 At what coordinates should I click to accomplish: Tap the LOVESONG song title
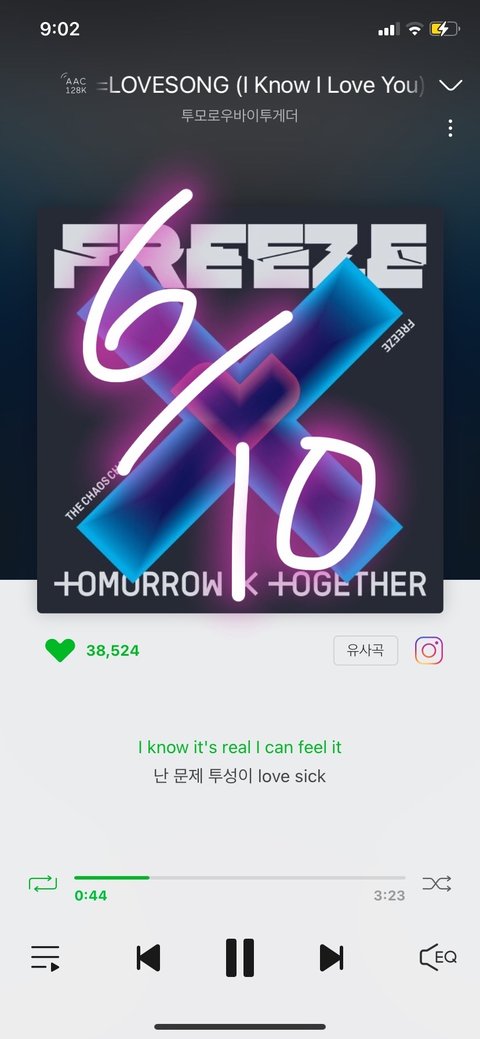(261, 85)
